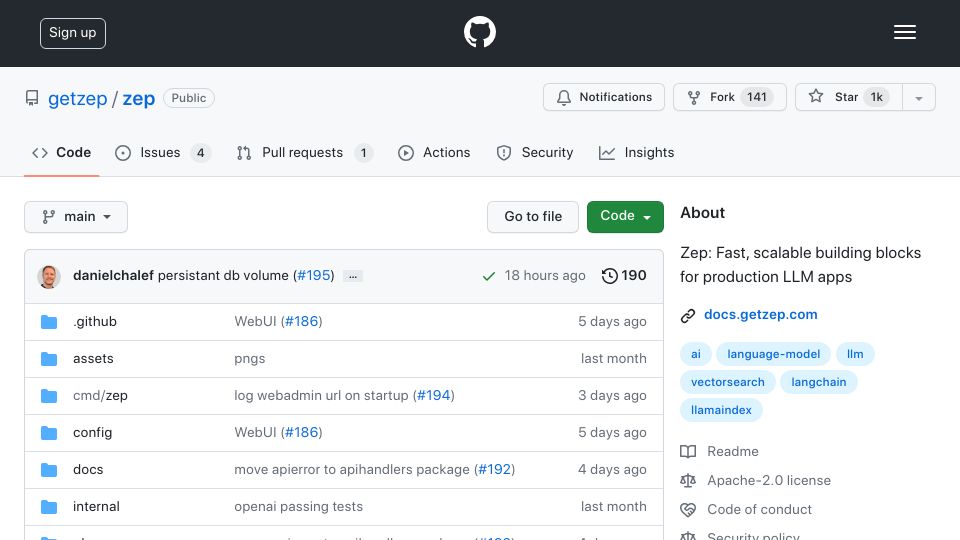Click the internal folder icon
This screenshot has height=540, width=960.
coord(49,507)
